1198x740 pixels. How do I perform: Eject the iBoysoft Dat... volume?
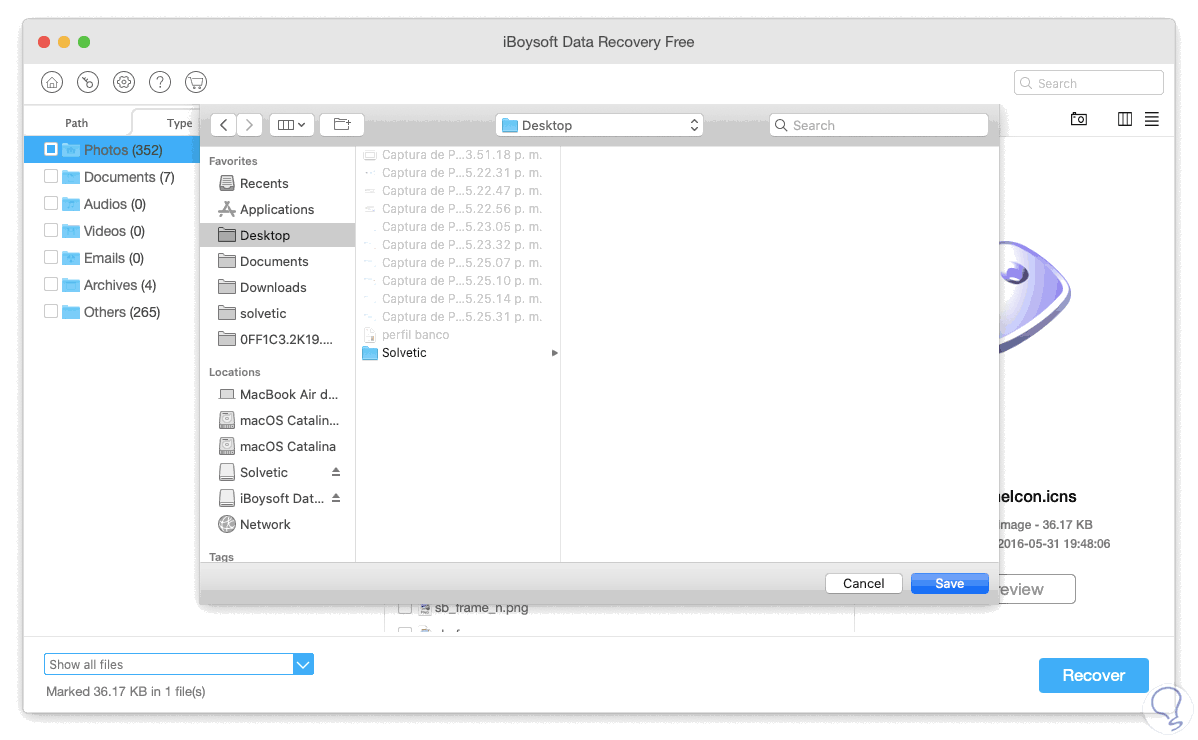(335, 498)
